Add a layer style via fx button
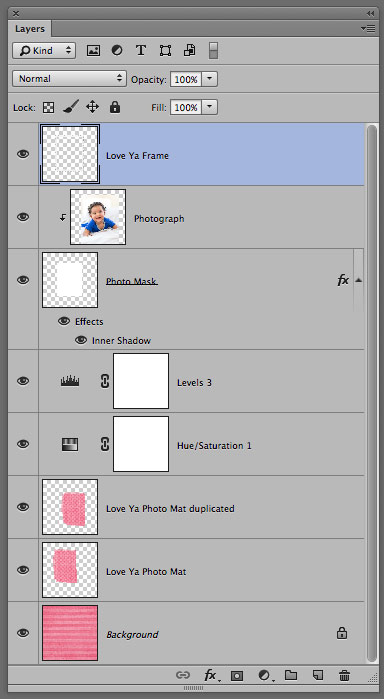Image resolution: width=384 pixels, height=699 pixels. [211, 675]
